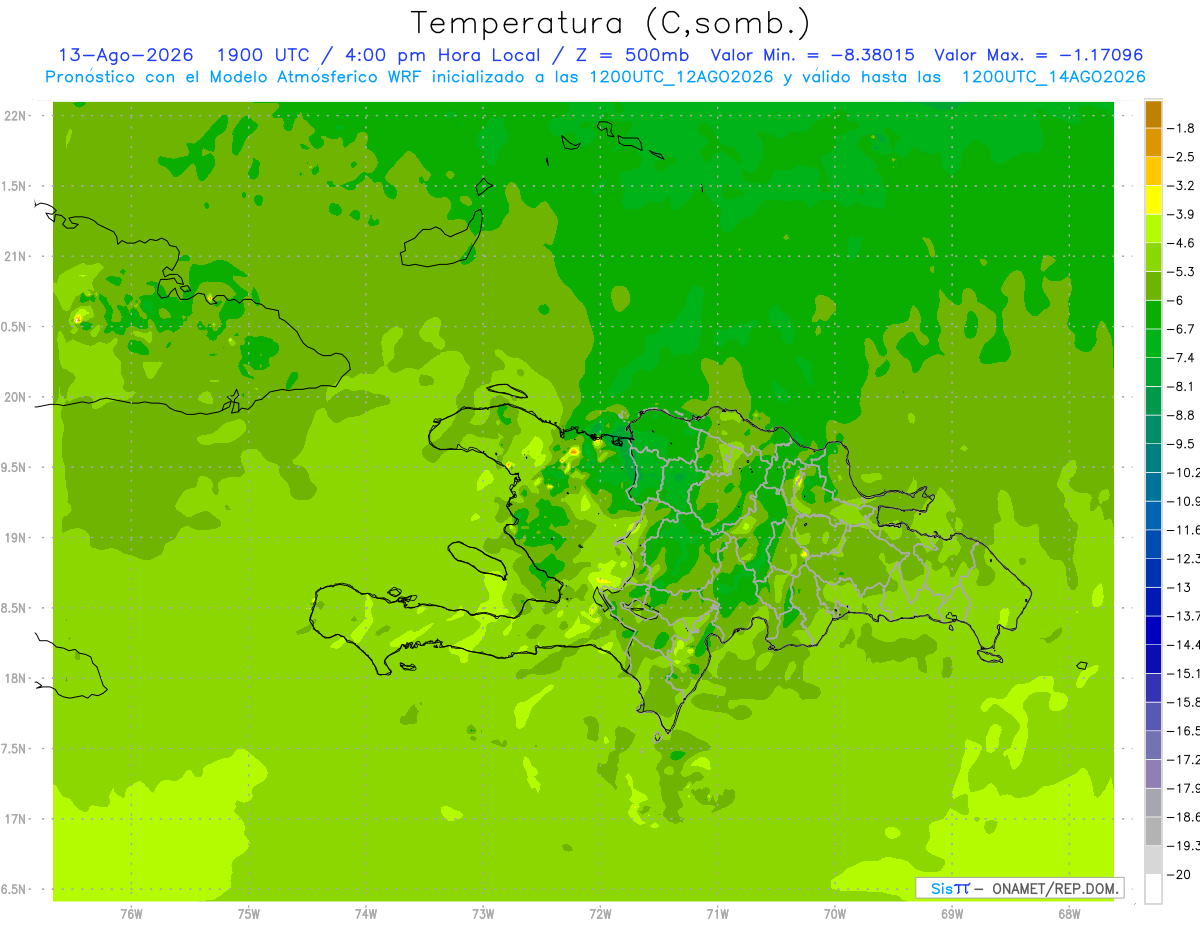Click the 74W longitude label
This screenshot has height=927, width=1200.
pyautogui.click(x=366, y=914)
